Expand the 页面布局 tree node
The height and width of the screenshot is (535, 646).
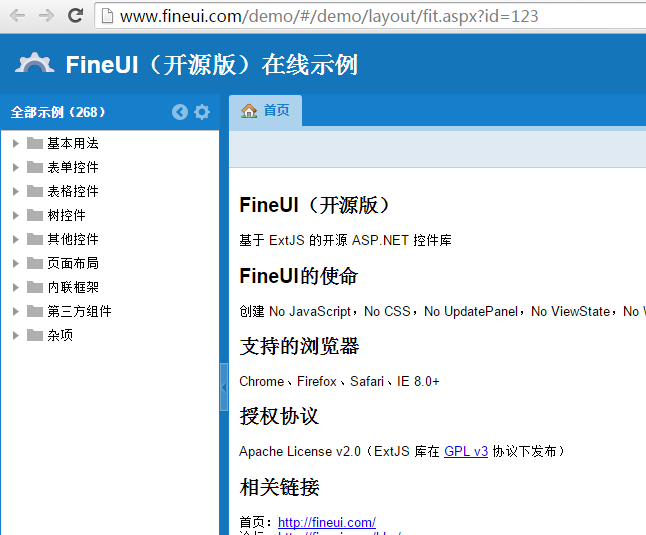16,263
